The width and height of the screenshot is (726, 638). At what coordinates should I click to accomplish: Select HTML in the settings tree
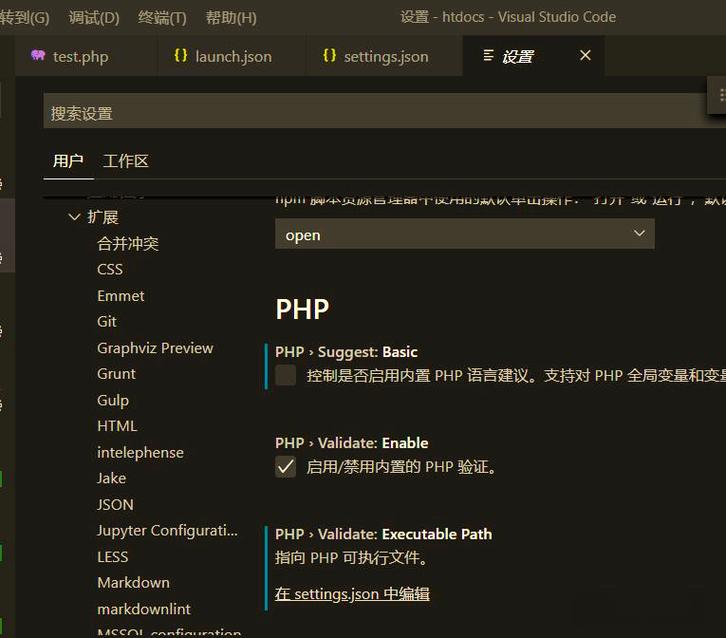click(117, 426)
